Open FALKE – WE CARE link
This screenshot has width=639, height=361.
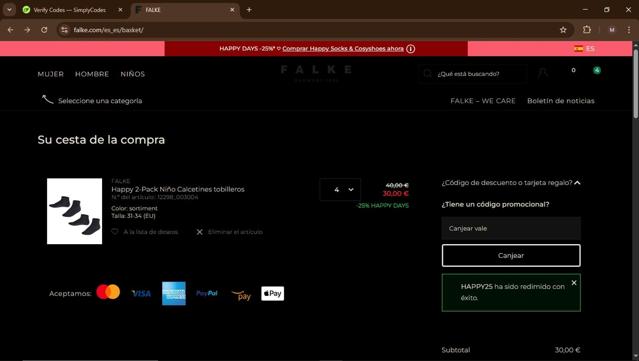(x=483, y=101)
